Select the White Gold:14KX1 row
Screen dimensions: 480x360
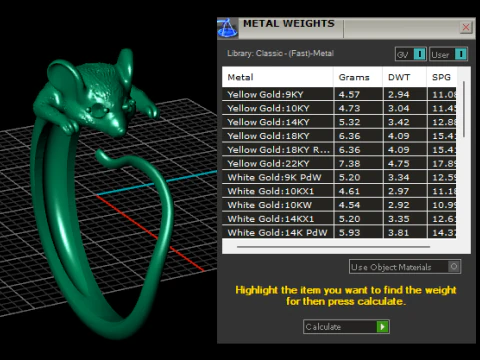tap(339, 219)
